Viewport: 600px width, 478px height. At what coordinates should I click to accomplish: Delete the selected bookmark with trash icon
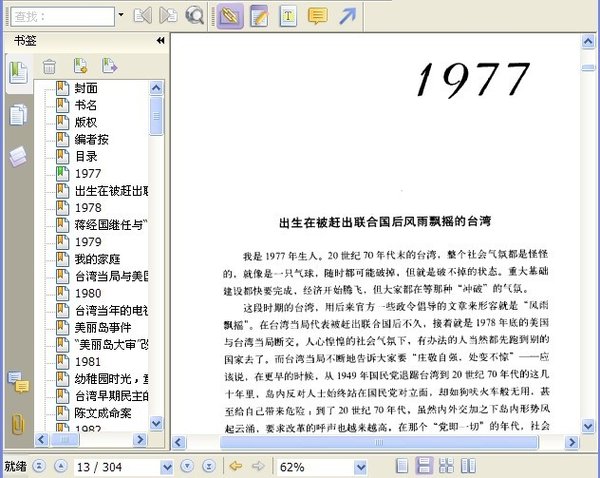49,67
